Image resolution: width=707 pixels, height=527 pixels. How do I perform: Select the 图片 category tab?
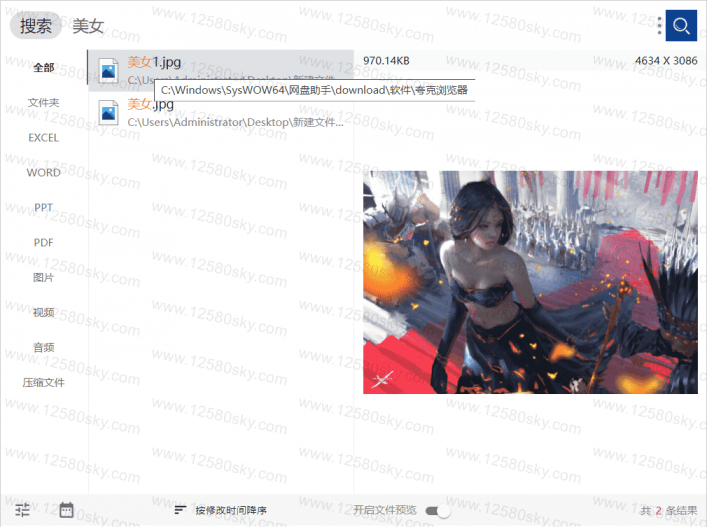(43, 277)
